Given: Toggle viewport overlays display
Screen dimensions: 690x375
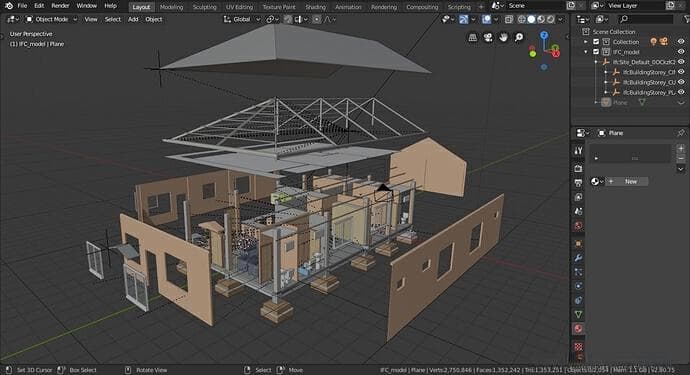Looking at the screenshot, I should [x=486, y=19].
